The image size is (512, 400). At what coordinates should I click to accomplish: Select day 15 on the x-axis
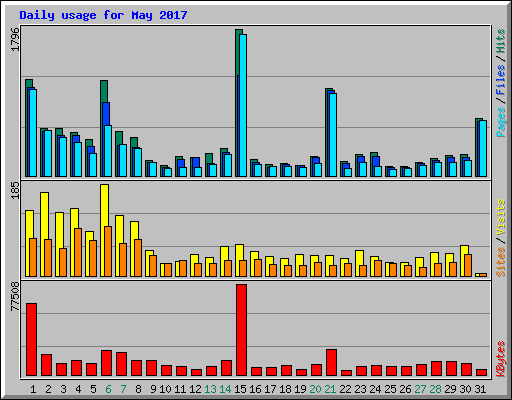(240, 389)
